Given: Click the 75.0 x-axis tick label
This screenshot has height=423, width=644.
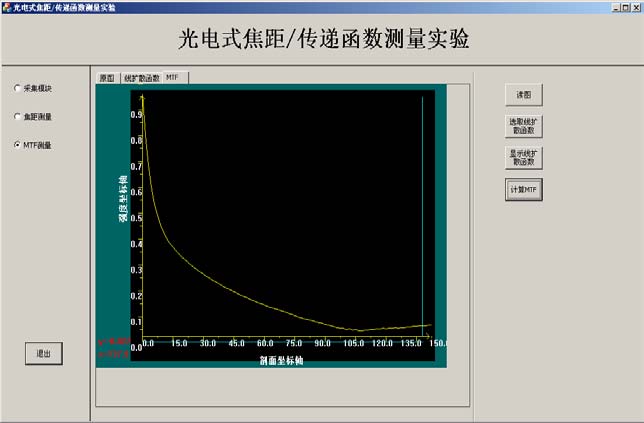Looking at the screenshot, I should pyautogui.click(x=294, y=343).
